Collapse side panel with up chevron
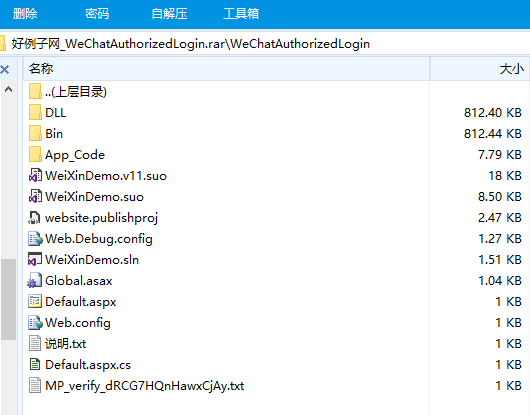This screenshot has width=530, height=415. click(x=8, y=90)
